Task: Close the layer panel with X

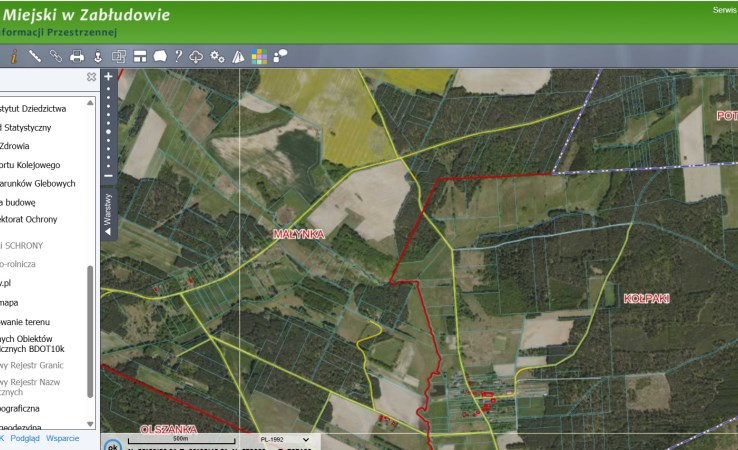Action: coord(91,77)
